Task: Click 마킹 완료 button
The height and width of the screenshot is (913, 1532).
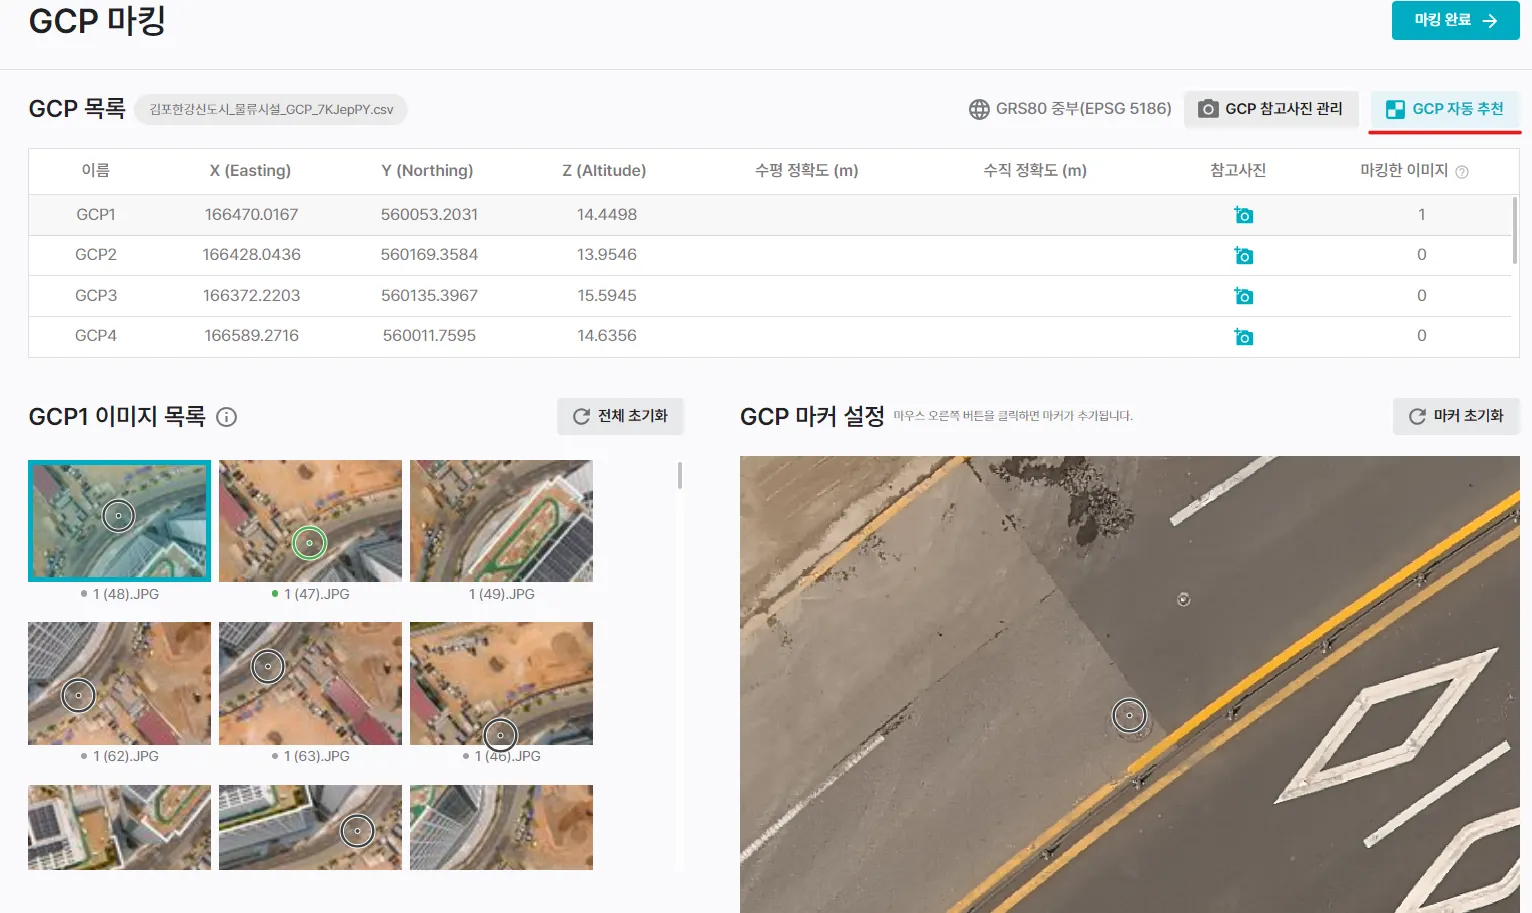Action: pos(1455,20)
